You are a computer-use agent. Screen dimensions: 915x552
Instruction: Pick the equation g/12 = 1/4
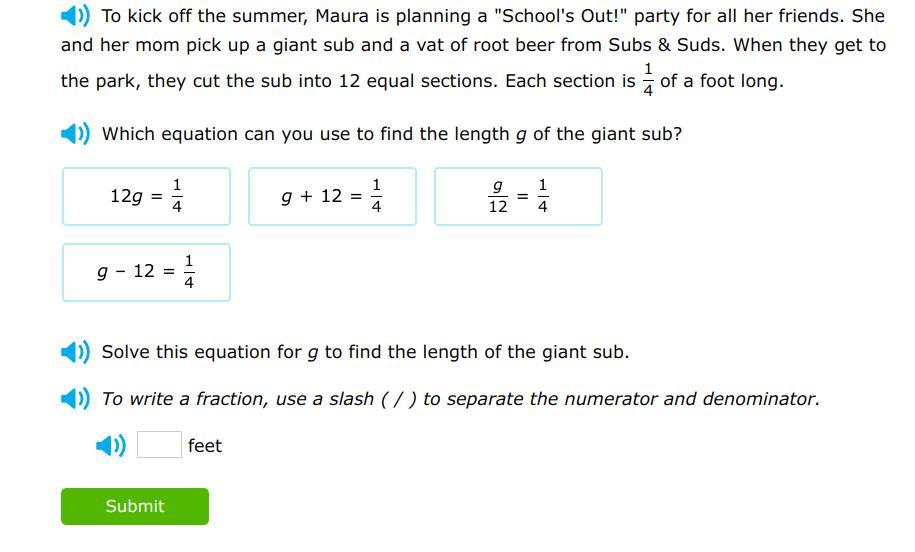click(518, 196)
